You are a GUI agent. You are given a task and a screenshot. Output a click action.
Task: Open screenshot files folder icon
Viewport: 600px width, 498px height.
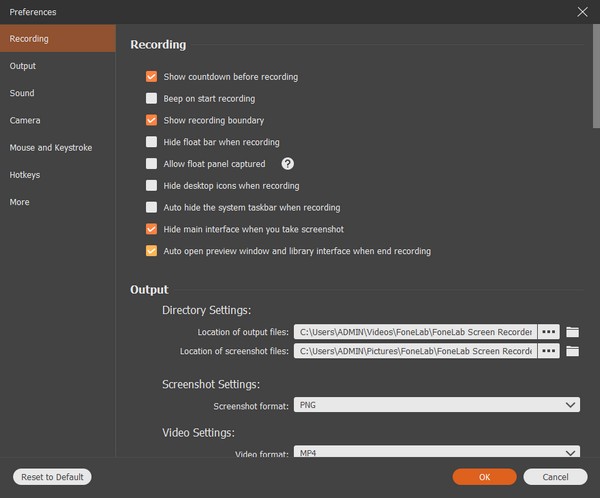tap(572, 351)
